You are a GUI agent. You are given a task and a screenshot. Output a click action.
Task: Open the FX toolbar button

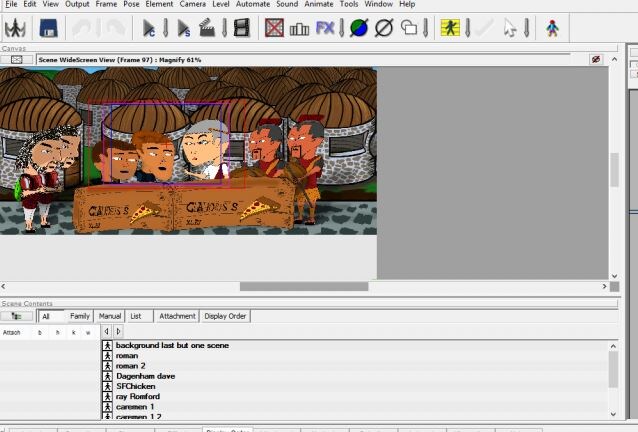325,28
